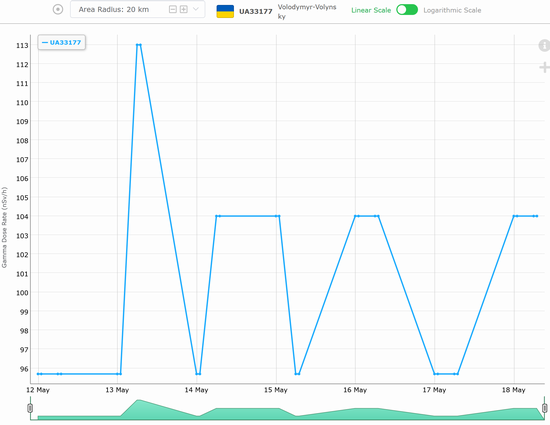Click the locate target icon beside Area Radius
550x425 pixels.
click(x=58, y=9)
